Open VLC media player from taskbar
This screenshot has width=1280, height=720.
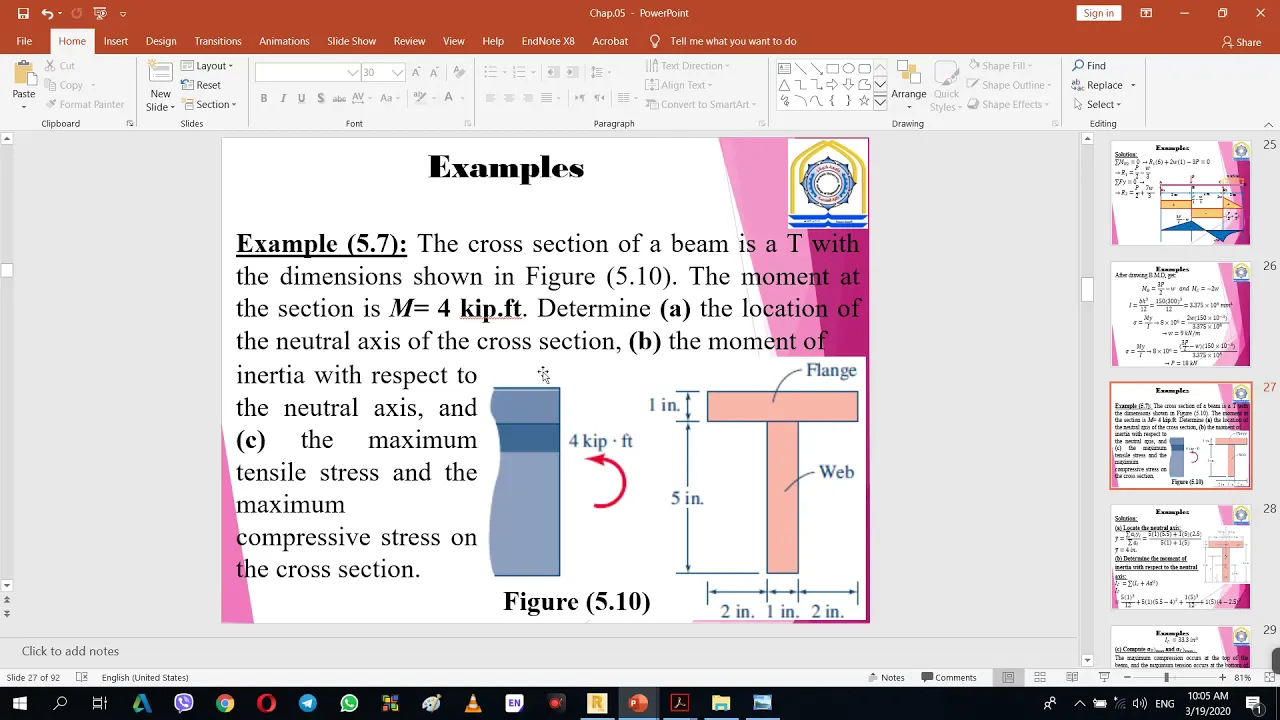(473, 703)
